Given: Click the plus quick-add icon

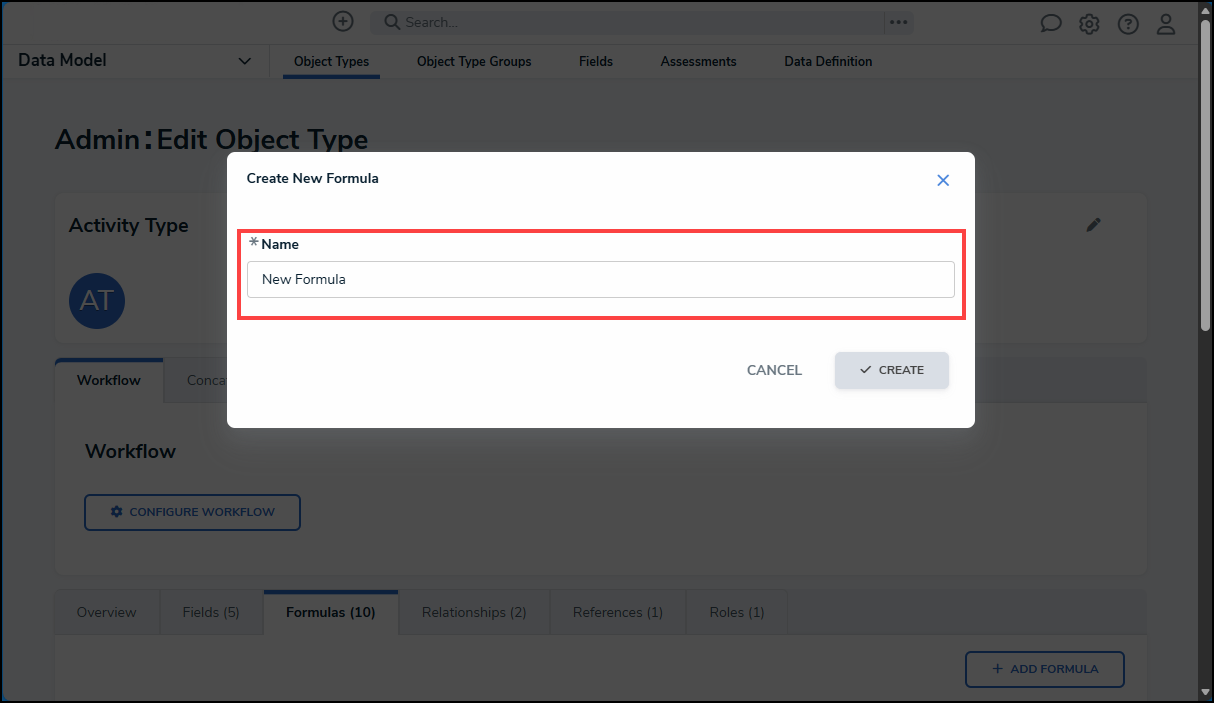Looking at the screenshot, I should (343, 21).
